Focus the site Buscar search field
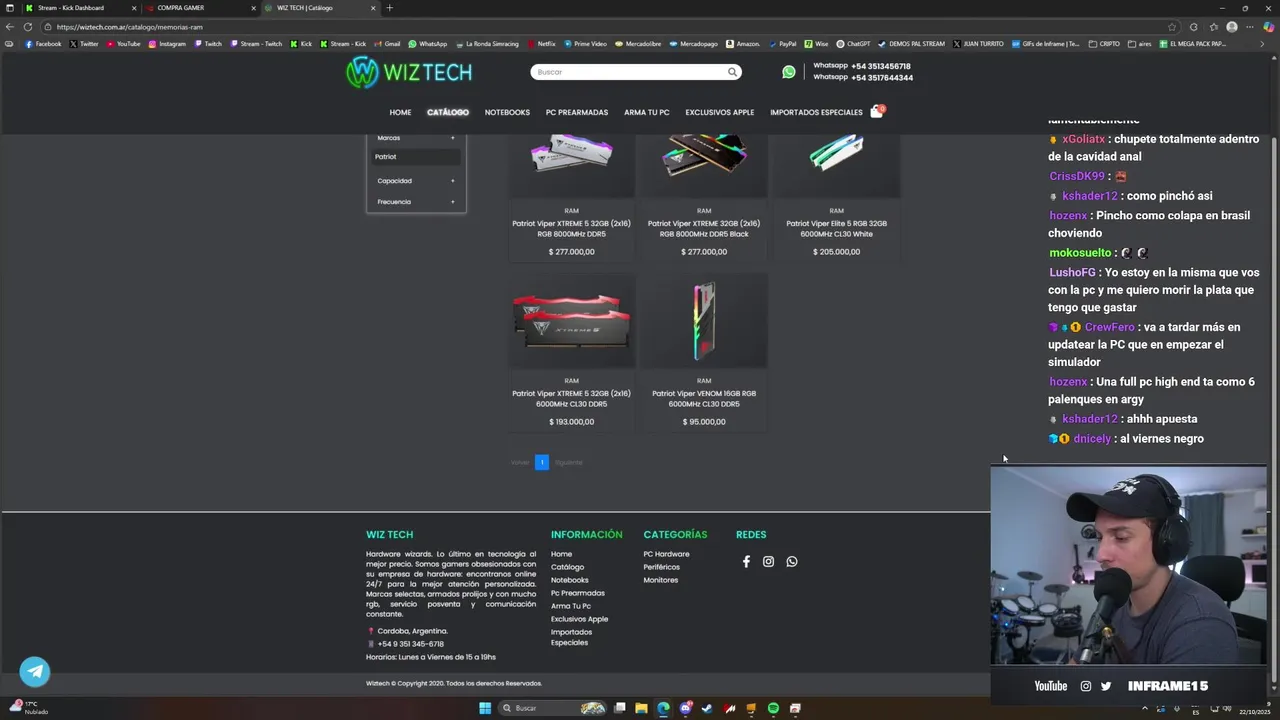This screenshot has width=1280, height=720. pyautogui.click(x=627, y=72)
